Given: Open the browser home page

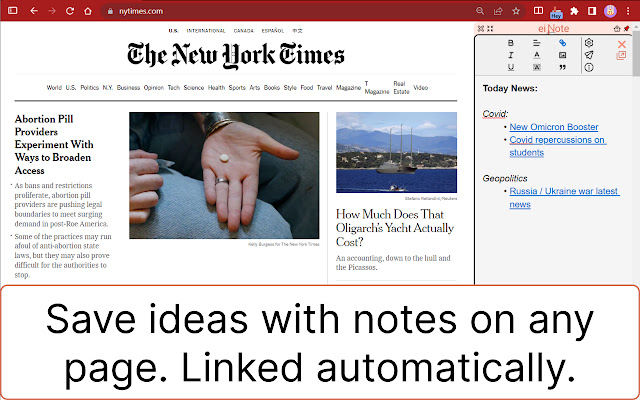Looking at the screenshot, I should click(x=88, y=11).
